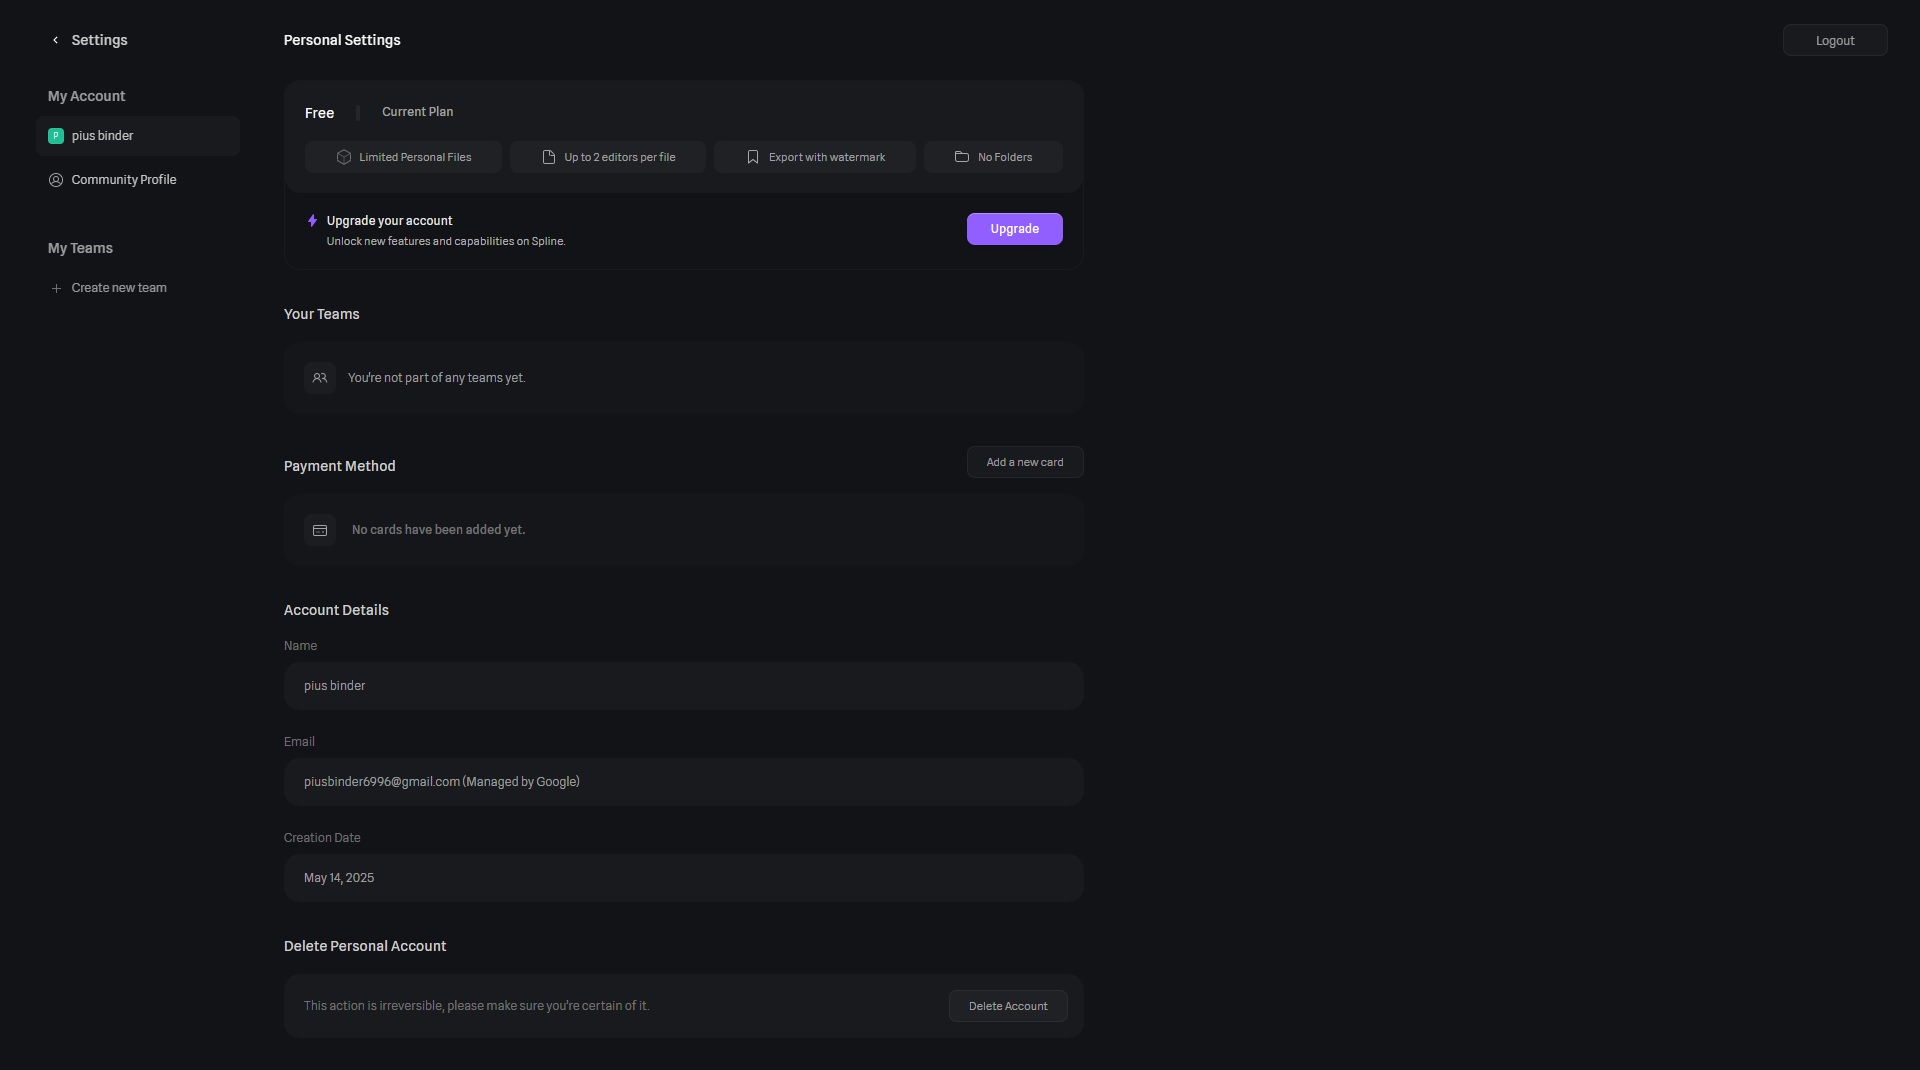This screenshot has height=1070, width=1920.
Task: Click the Email field showing Gmail address
Action: click(683, 782)
